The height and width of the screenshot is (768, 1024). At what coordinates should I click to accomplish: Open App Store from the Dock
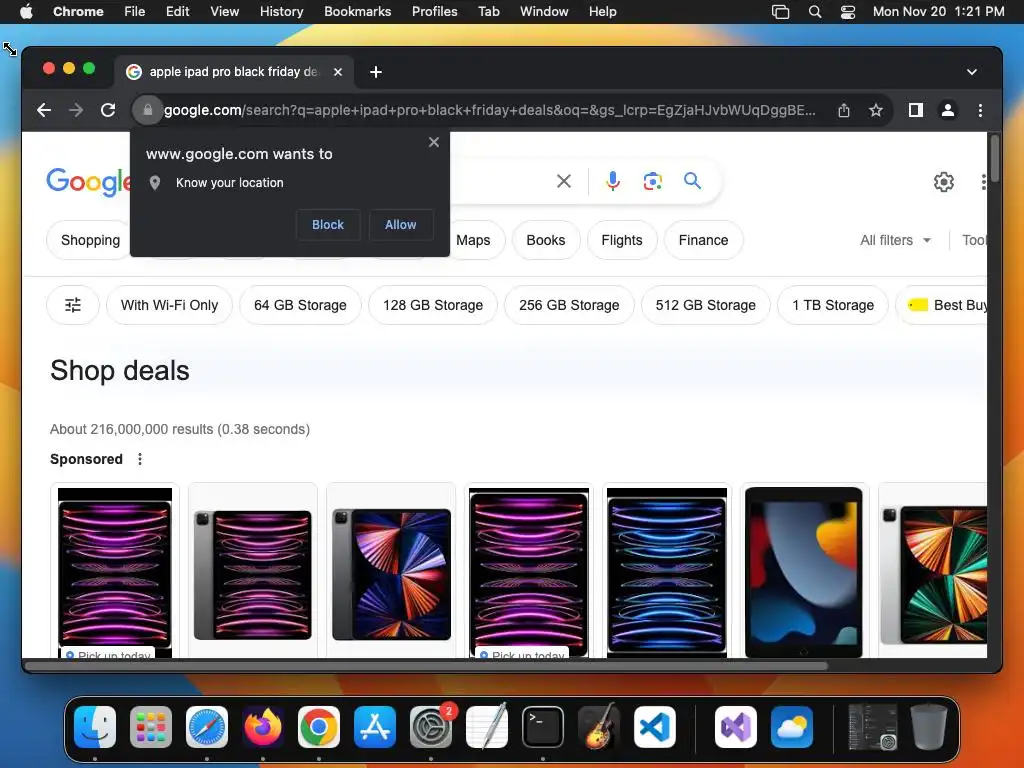point(375,727)
